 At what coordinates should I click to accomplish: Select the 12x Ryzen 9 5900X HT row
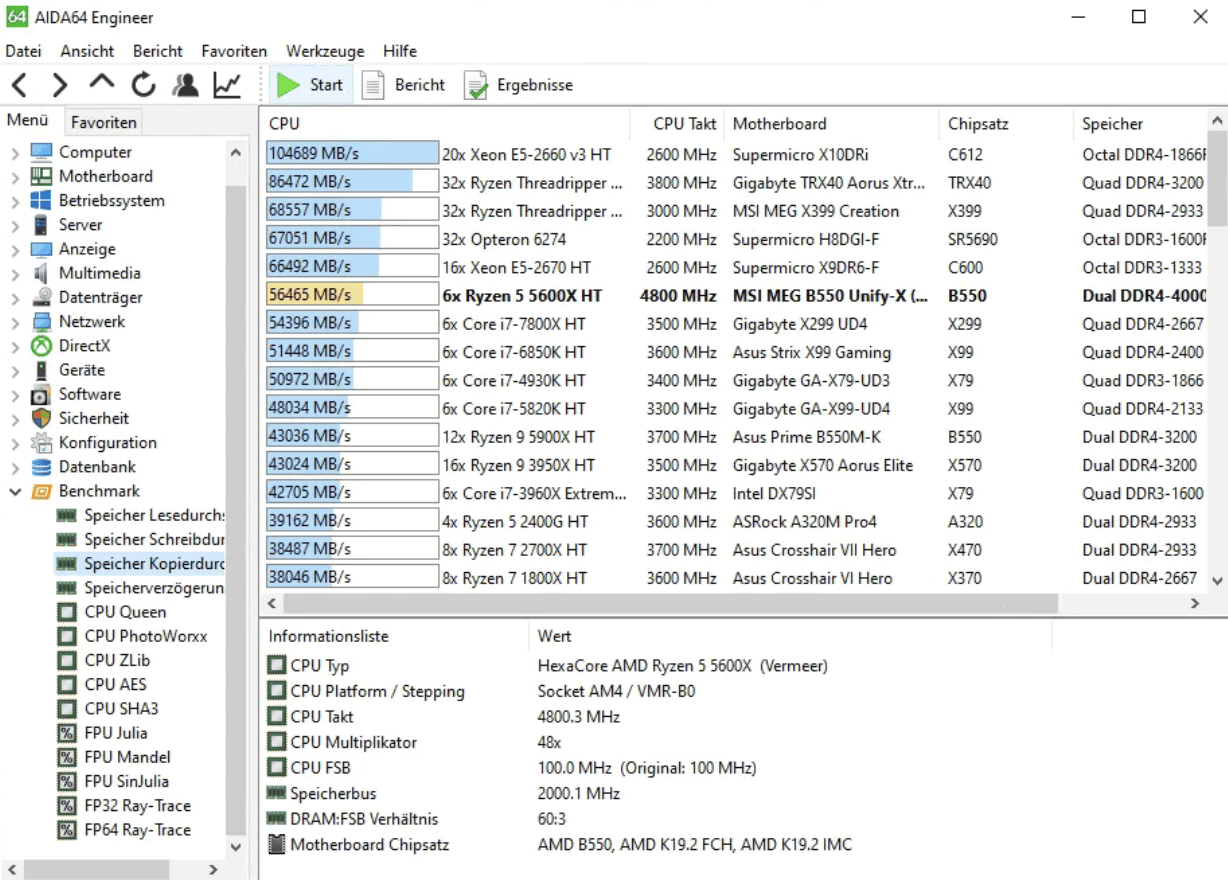[x=736, y=437]
